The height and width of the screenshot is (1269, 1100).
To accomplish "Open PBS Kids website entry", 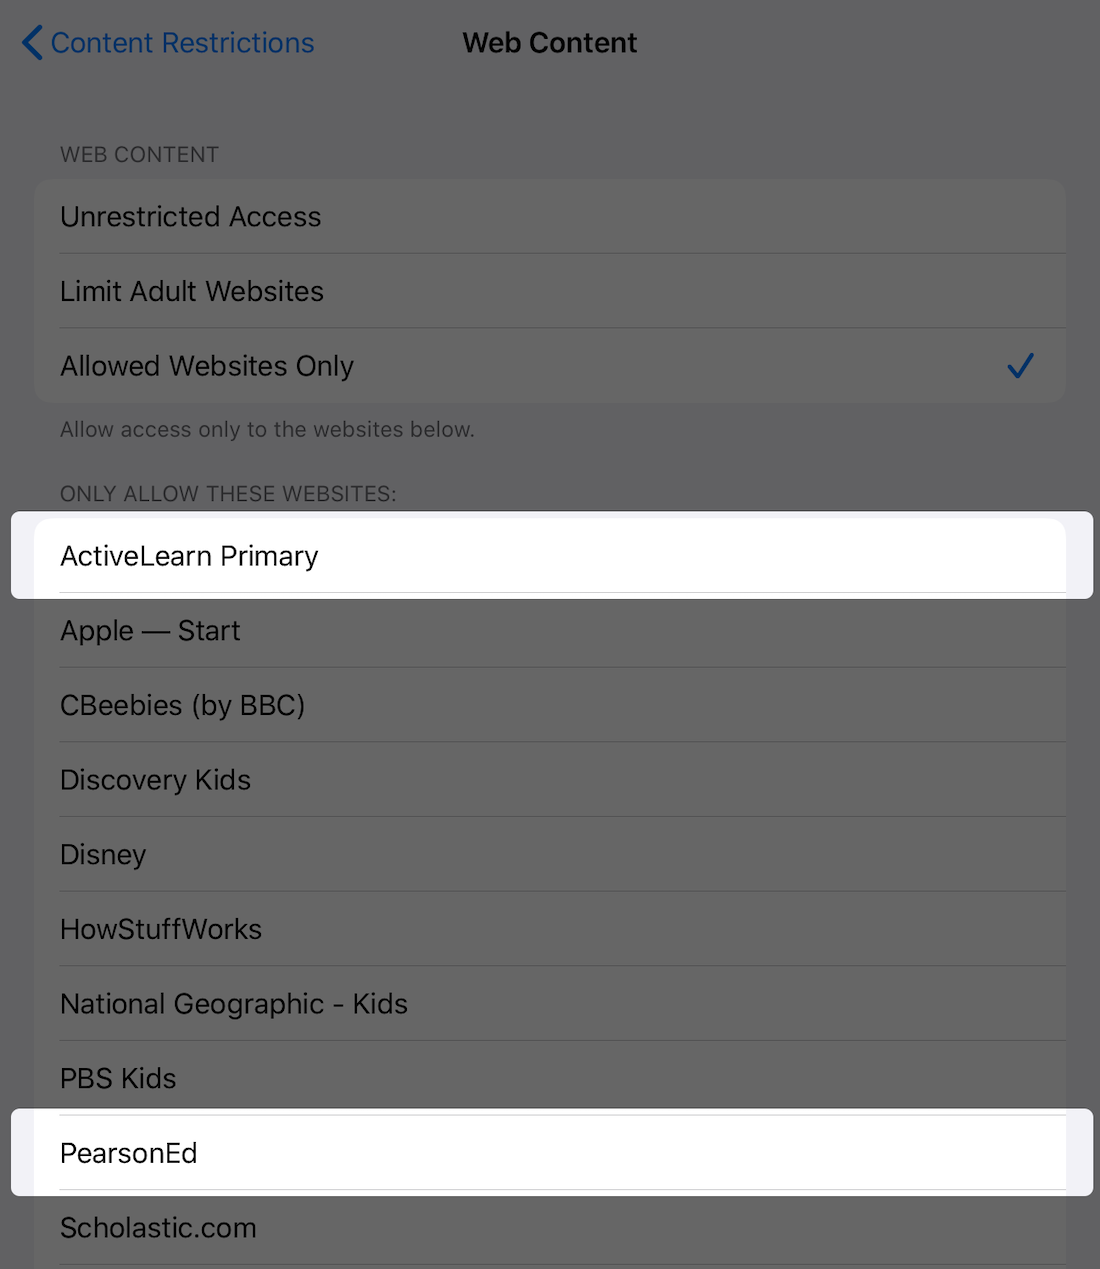I will (x=118, y=1078).
